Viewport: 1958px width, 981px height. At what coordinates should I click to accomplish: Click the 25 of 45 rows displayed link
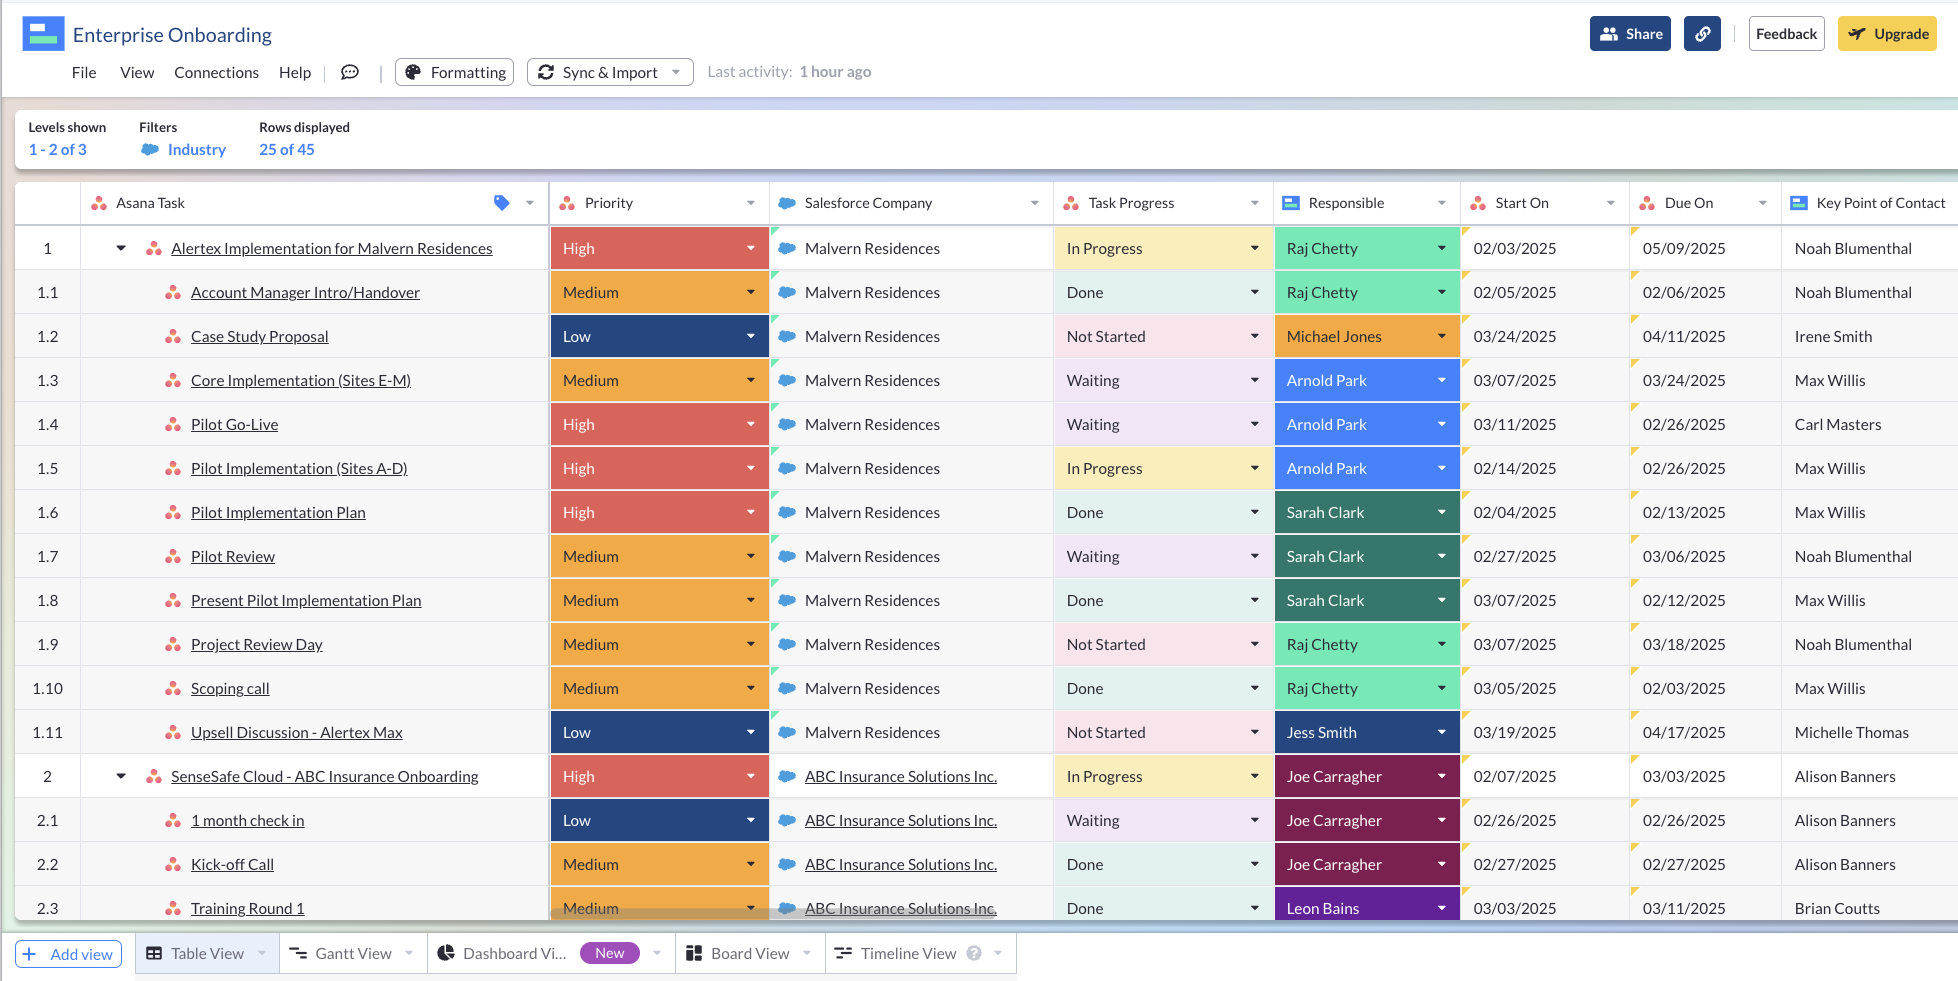click(x=287, y=150)
